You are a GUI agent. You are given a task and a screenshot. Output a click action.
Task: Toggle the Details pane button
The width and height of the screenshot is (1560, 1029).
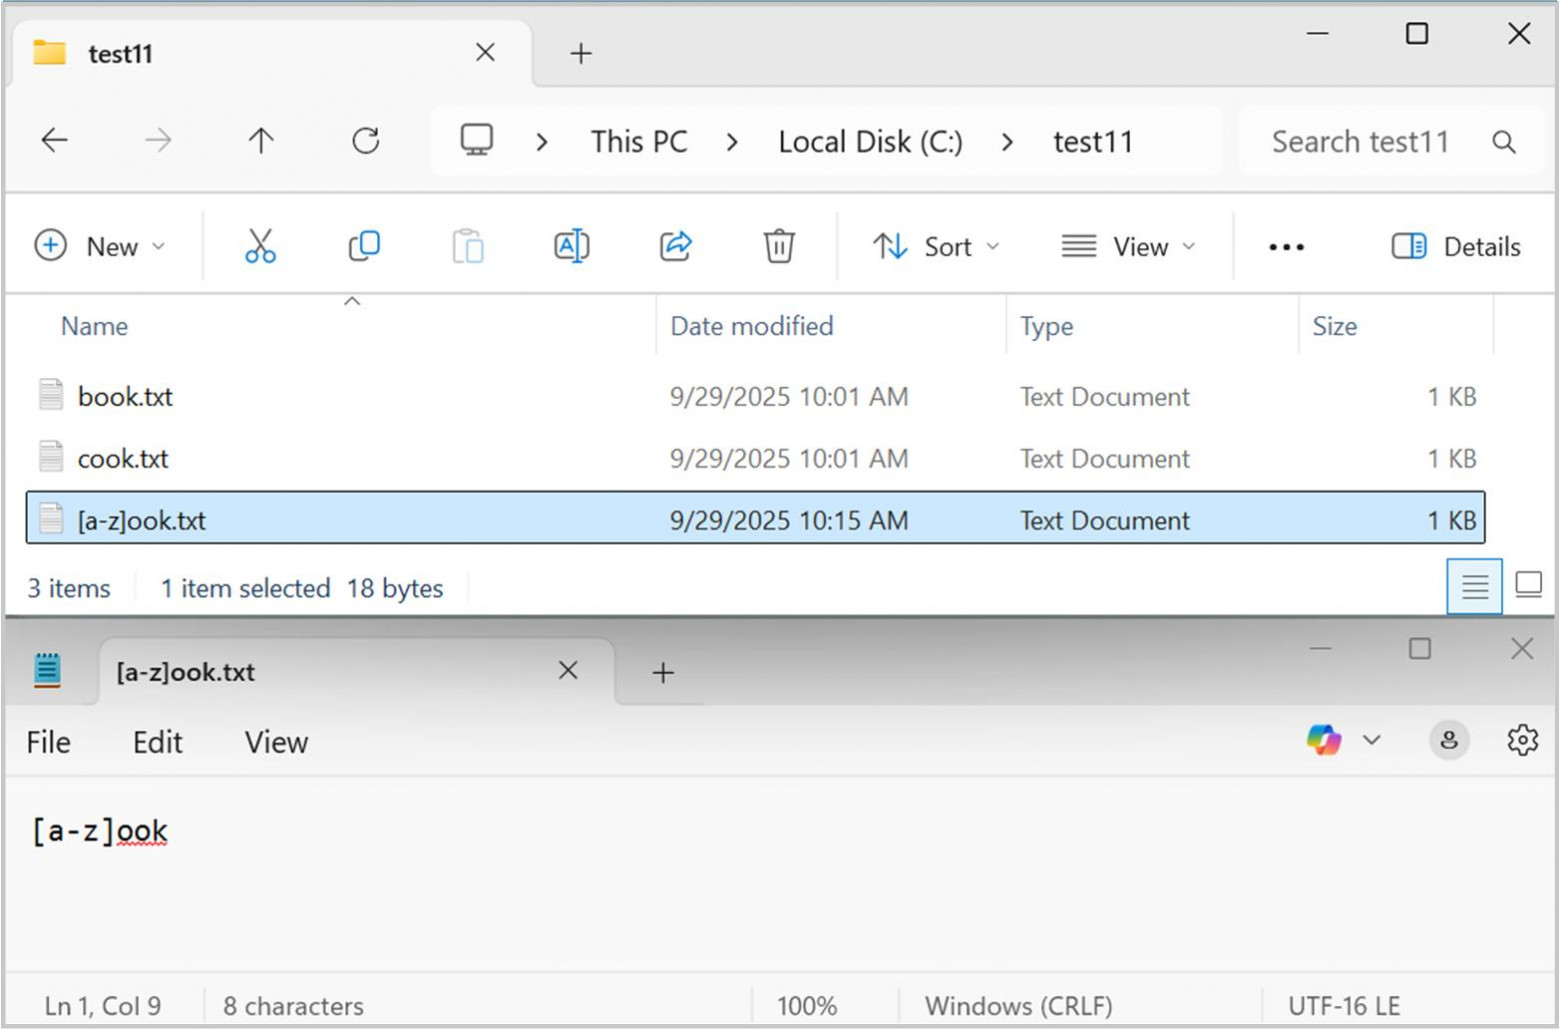[x=1456, y=246]
